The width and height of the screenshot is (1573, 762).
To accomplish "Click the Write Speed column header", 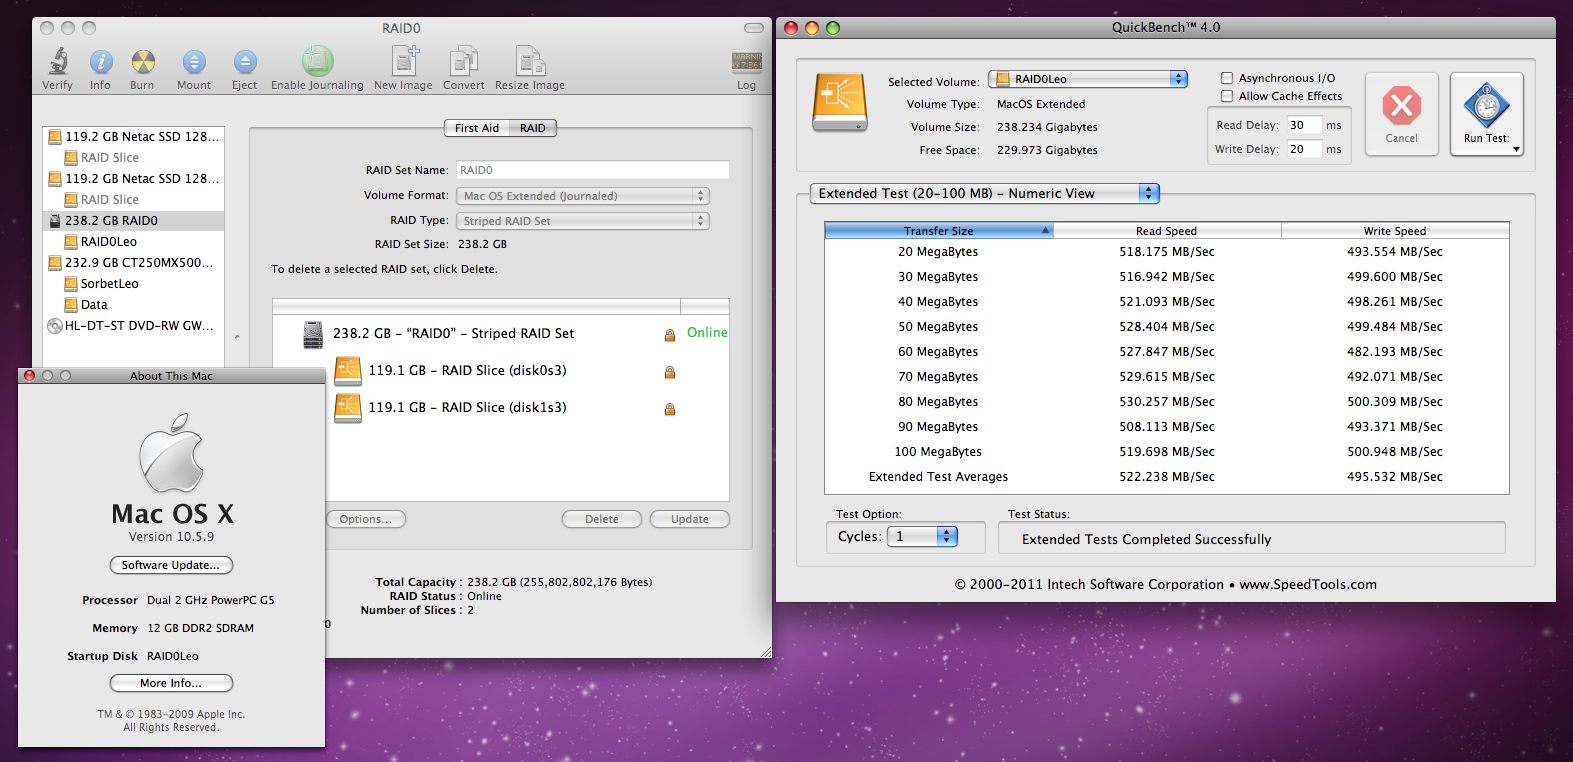I will 1395,231.
